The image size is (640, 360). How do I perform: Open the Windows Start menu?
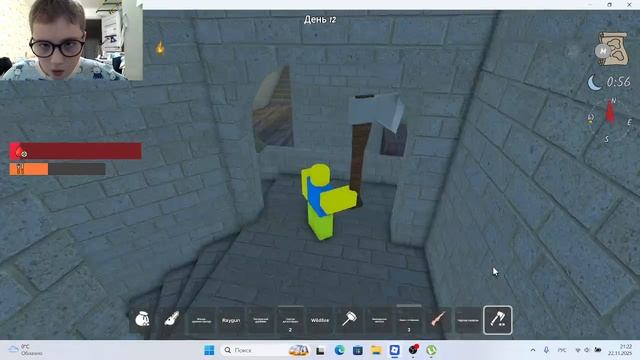pyautogui.click(x=209, y=350)
